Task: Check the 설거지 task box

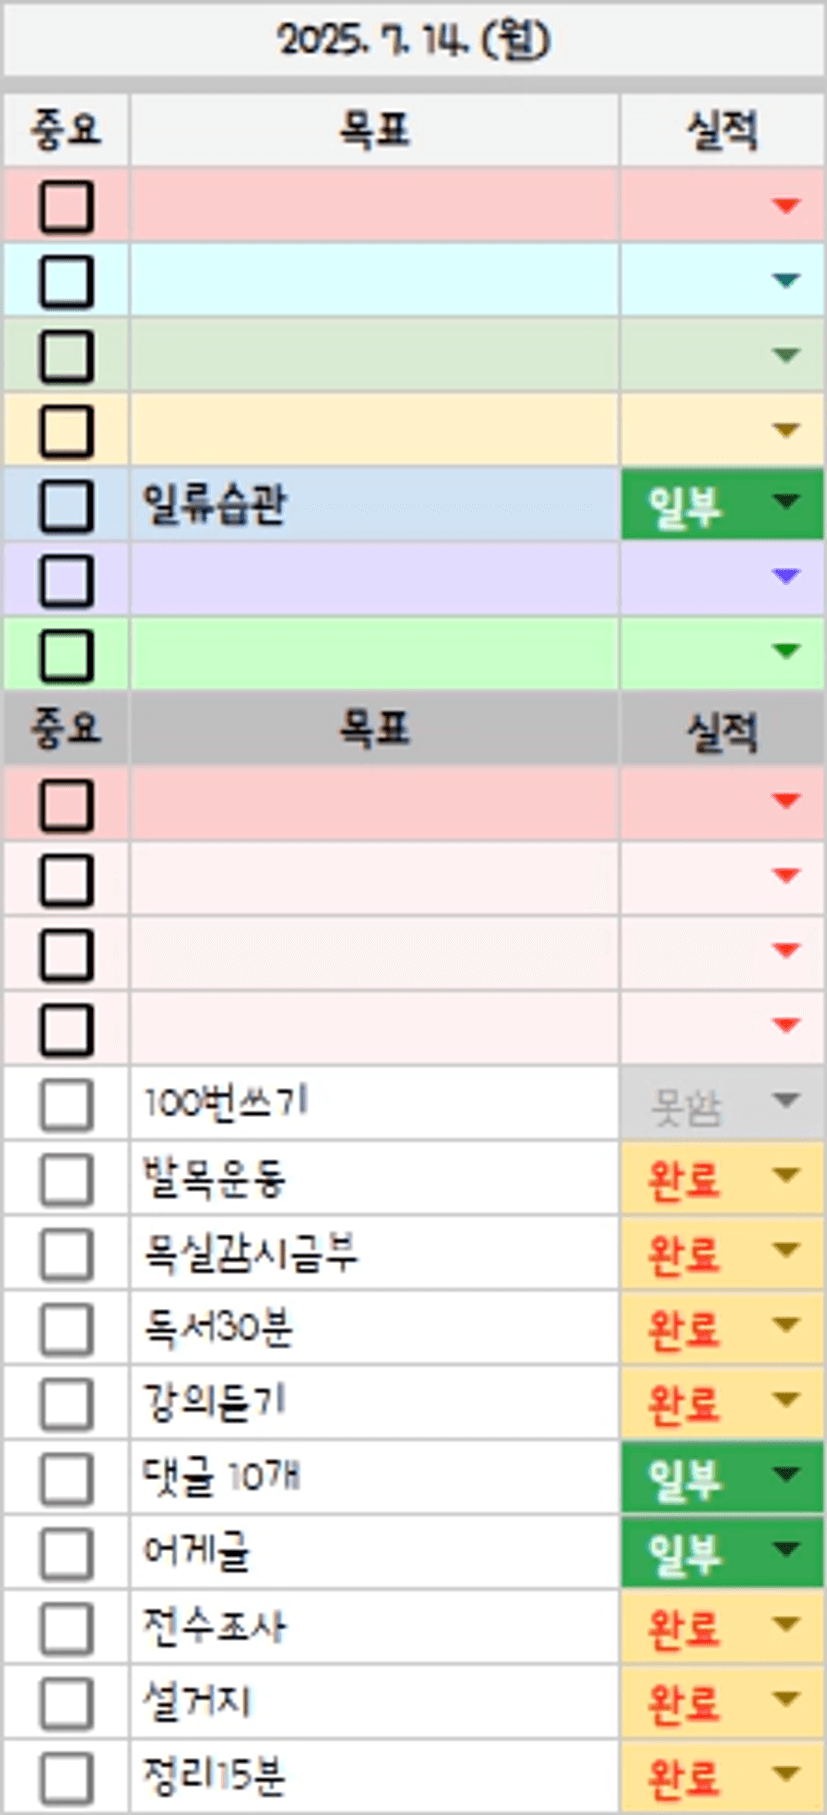Action: pos(66,1703)
